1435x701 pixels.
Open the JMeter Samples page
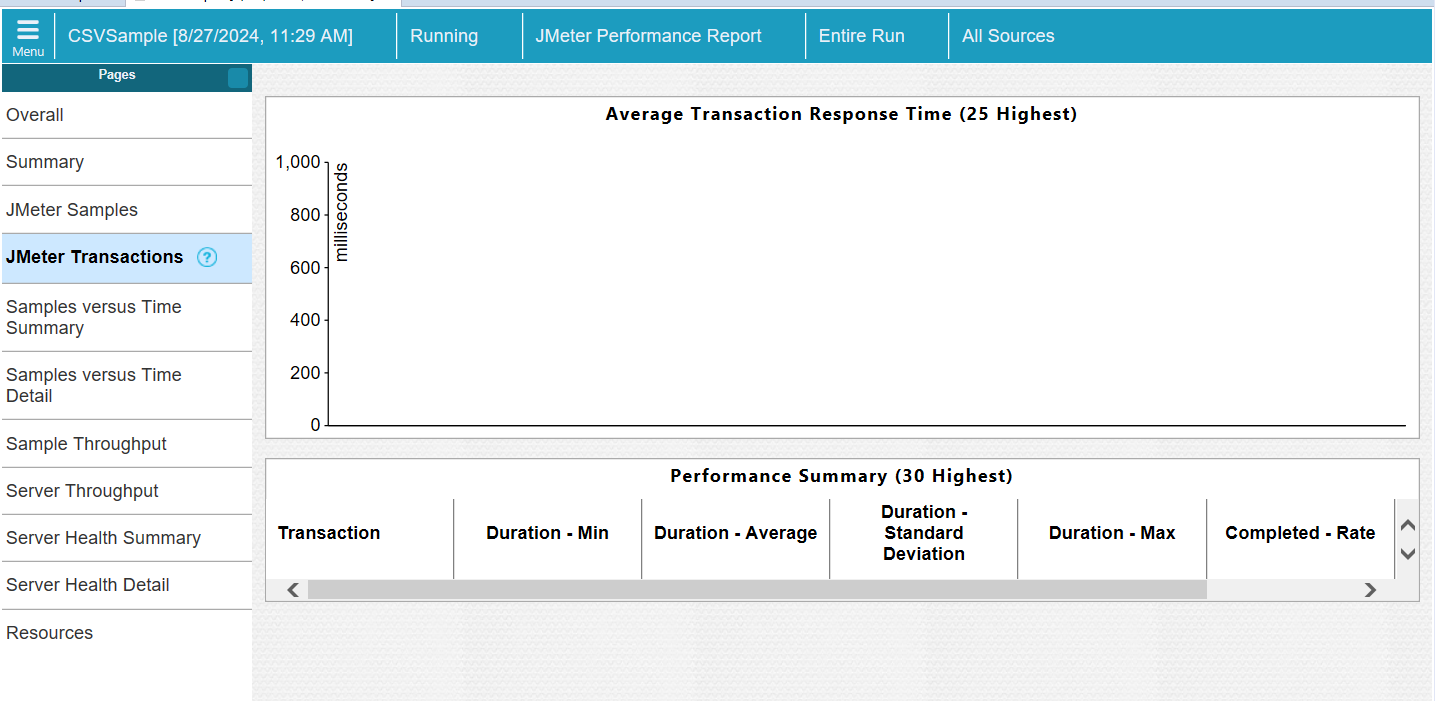(x=72, y=210)
